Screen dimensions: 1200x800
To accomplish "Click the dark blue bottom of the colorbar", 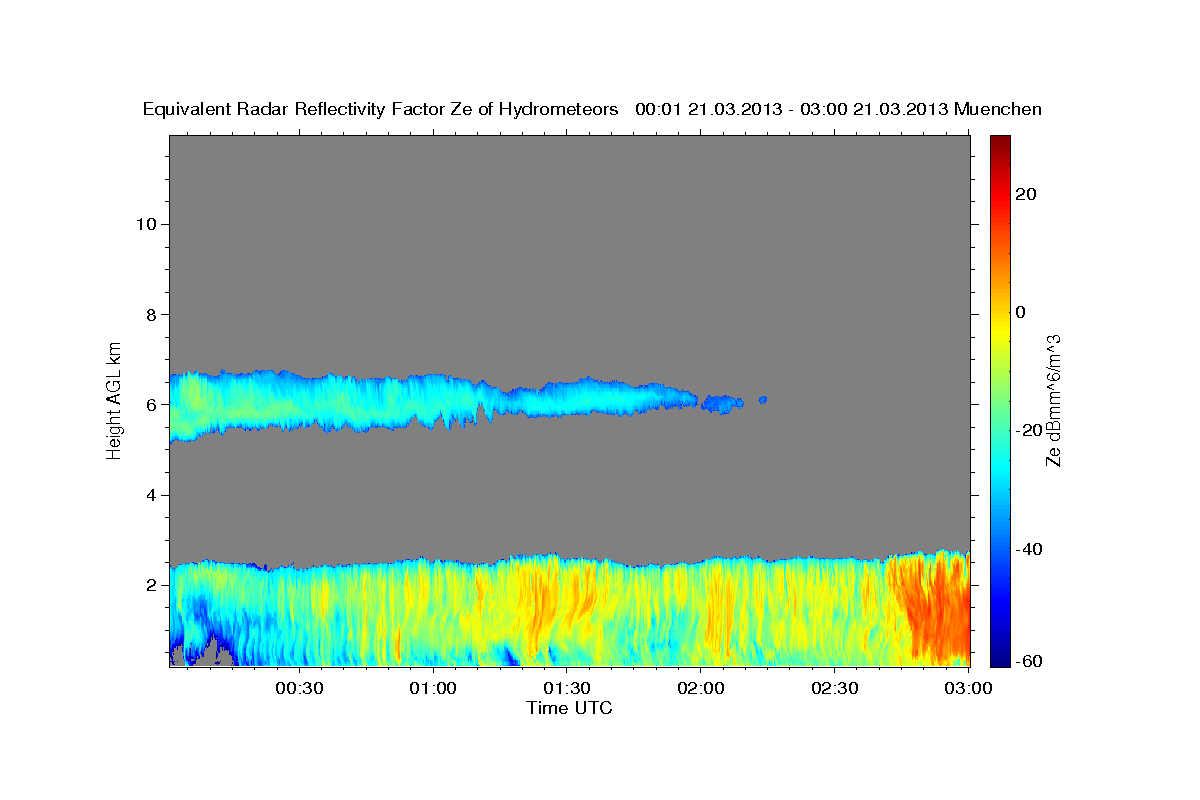I will 999,657.
